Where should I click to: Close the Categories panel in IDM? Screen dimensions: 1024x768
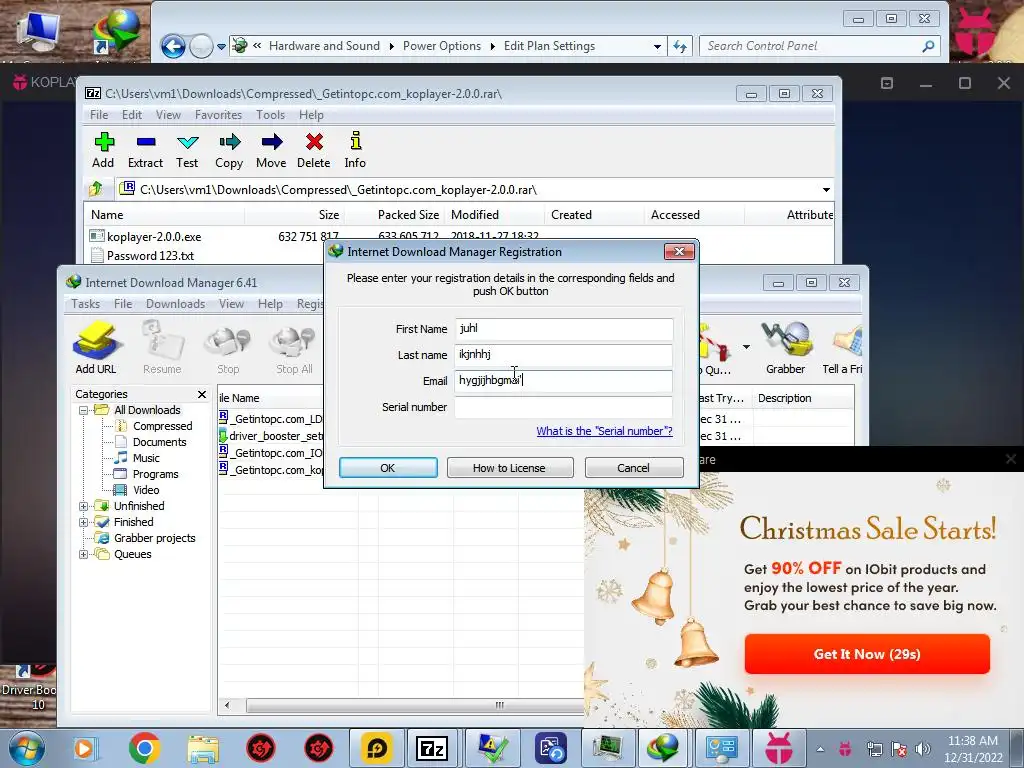click(x=202, y=394)
